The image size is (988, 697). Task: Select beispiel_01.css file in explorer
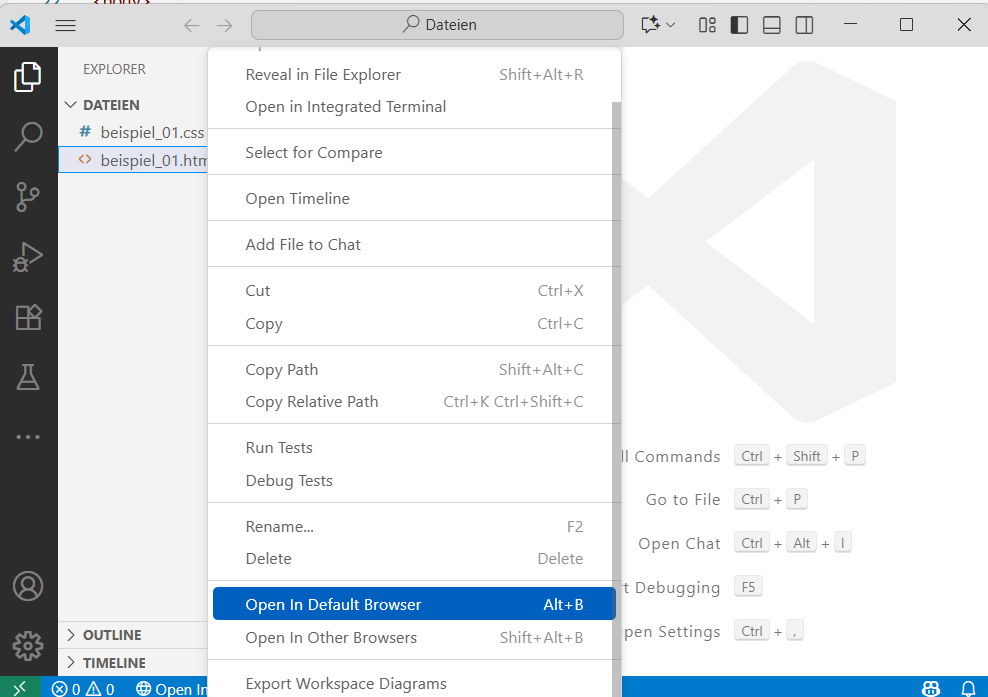coord(152,132)
